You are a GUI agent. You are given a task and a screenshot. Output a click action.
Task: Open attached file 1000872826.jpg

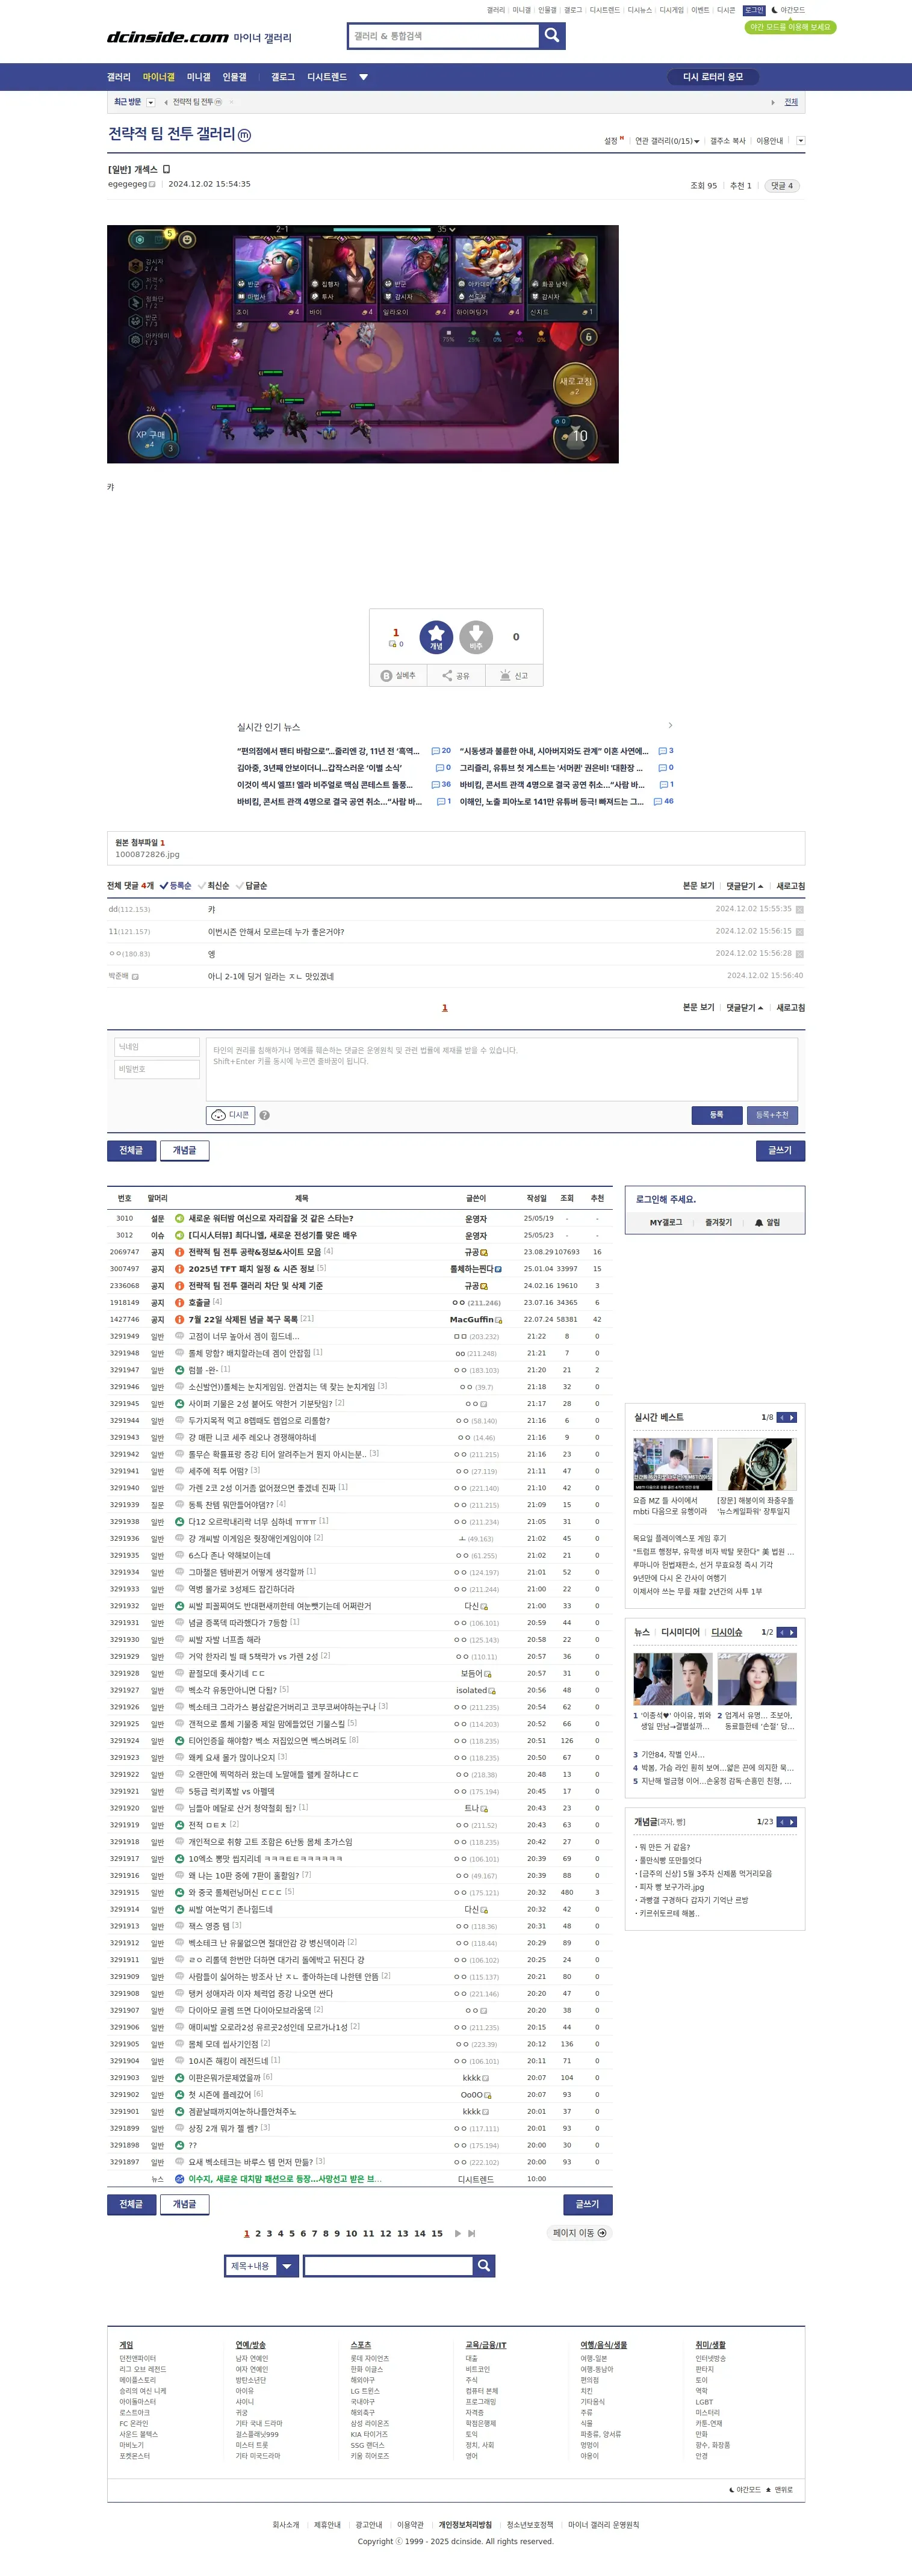click(147, 855)
